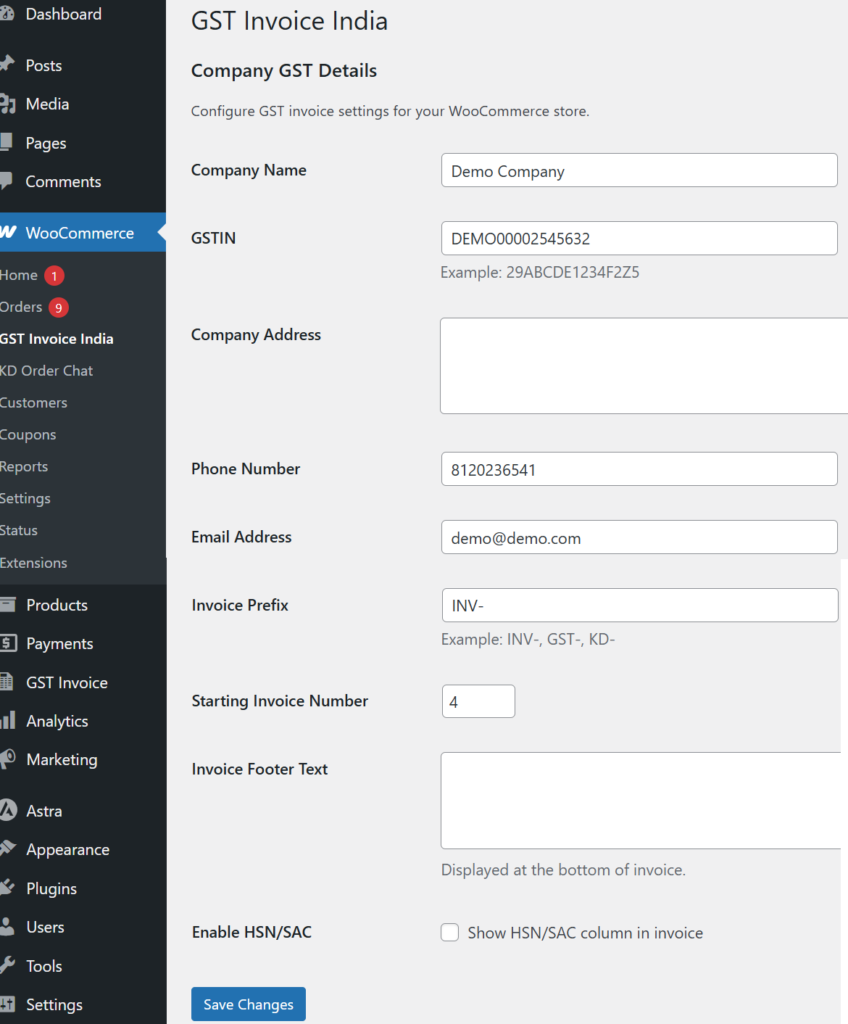Open the Astra menu
Screen dimensions: 848x1024
(x=44, y=811)
